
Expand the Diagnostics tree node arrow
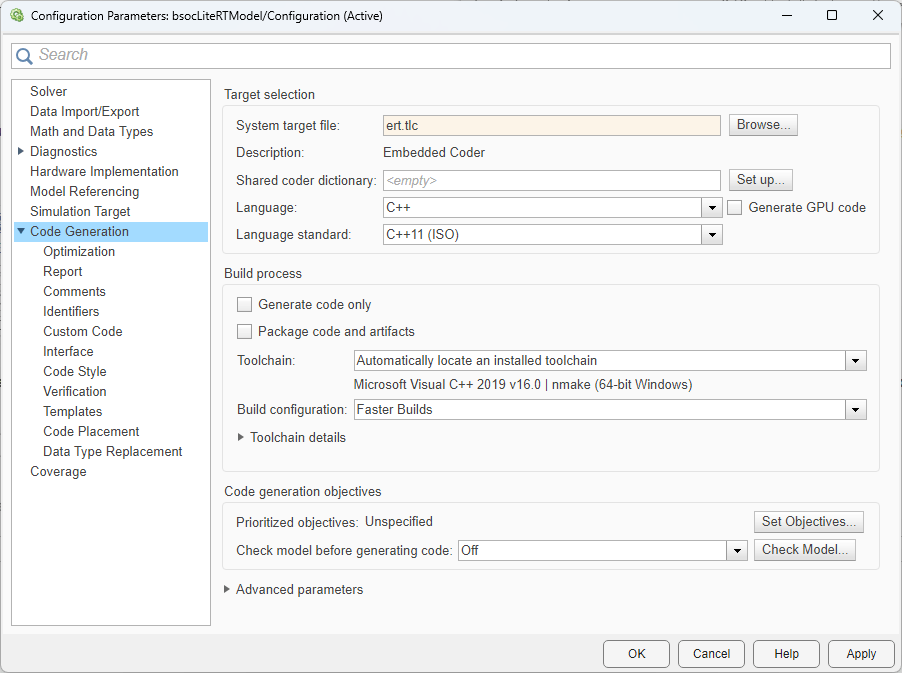[21, 152]
